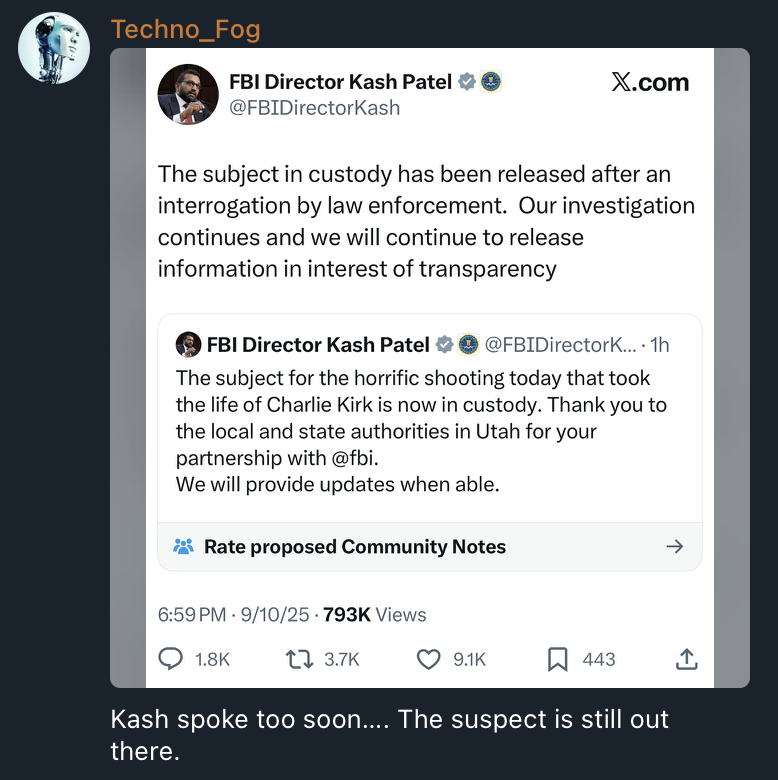The height and width of the screenshot is (780, 778).
Task: Click the Community Notes people icon
Action: (x=183, y=547)
